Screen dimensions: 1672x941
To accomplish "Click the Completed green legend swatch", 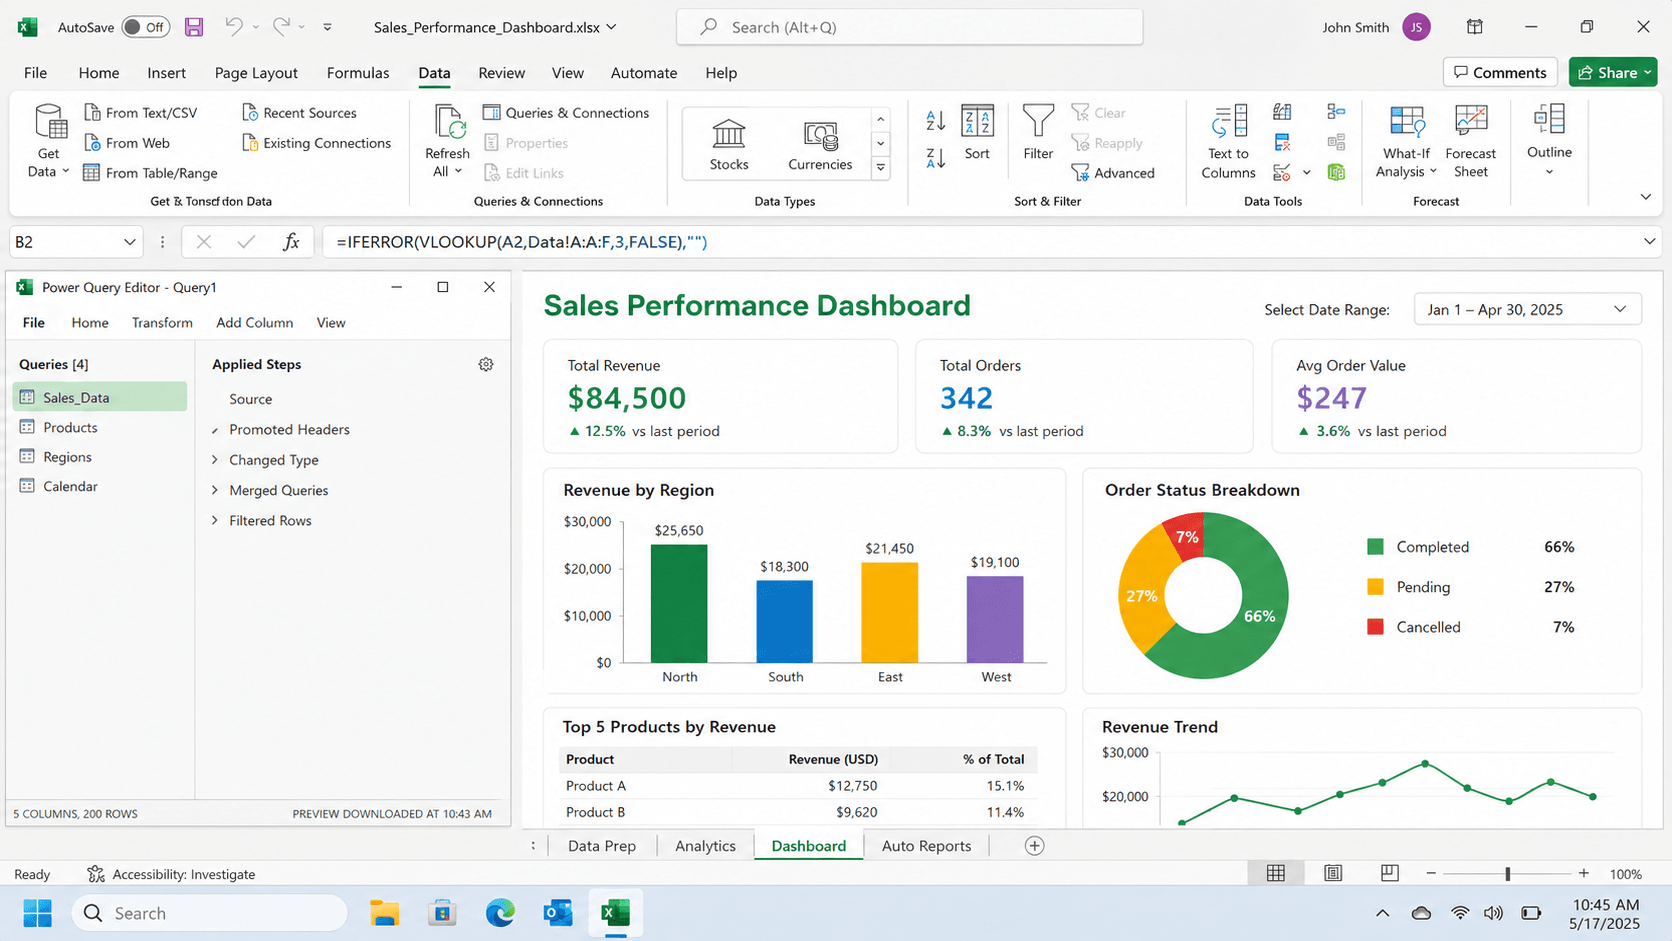I will click(x=1375, y=547).
